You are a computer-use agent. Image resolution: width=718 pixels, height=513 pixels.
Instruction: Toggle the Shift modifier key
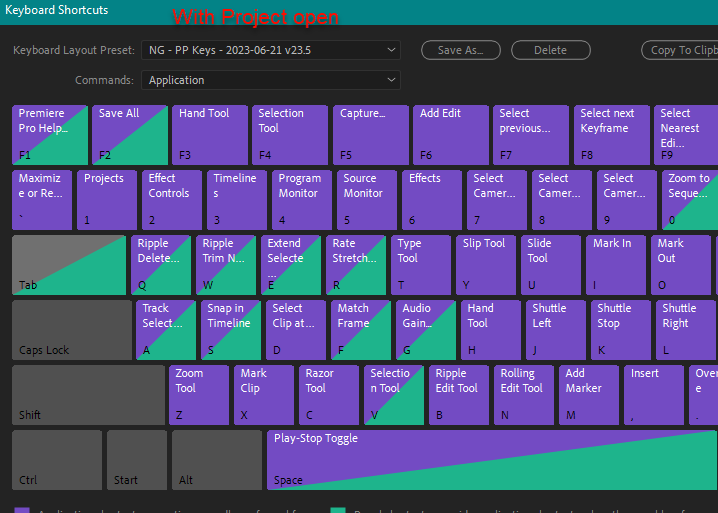tap(89, 395)
